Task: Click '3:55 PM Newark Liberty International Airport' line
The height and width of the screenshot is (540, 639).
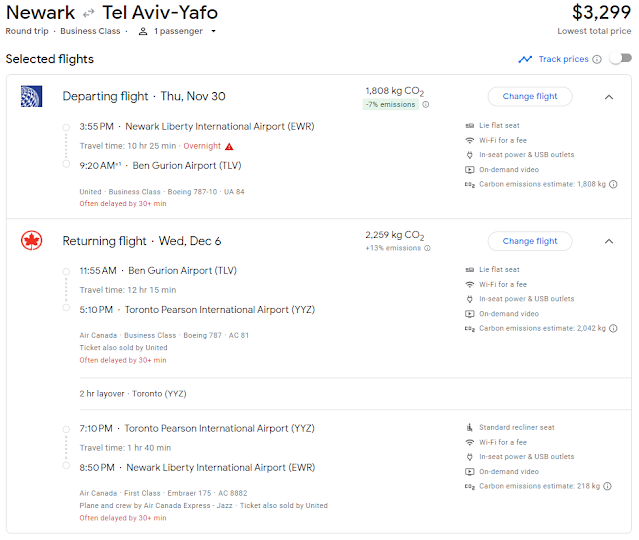Action: click(x=197, y=126)
